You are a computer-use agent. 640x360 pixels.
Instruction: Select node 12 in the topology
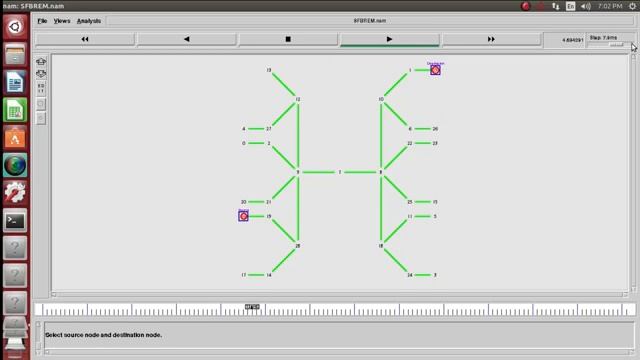298,99
